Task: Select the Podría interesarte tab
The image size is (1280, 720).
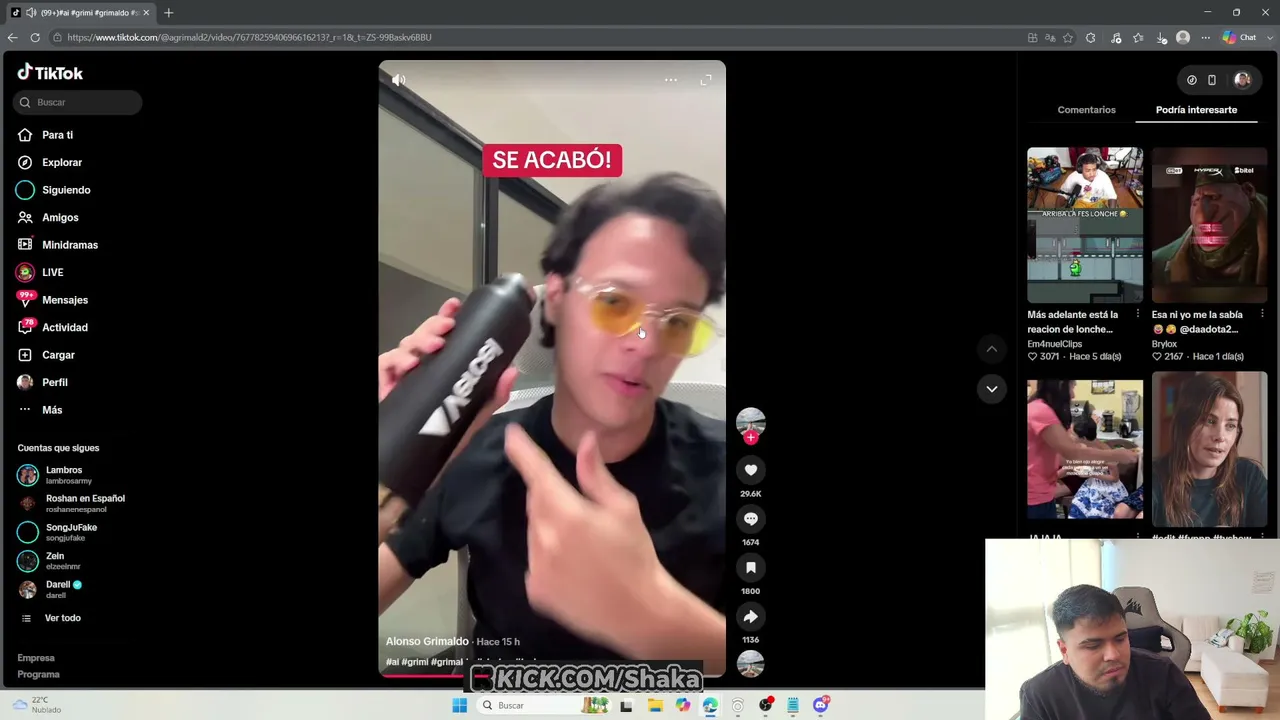Action: (x=1196, y=110)
